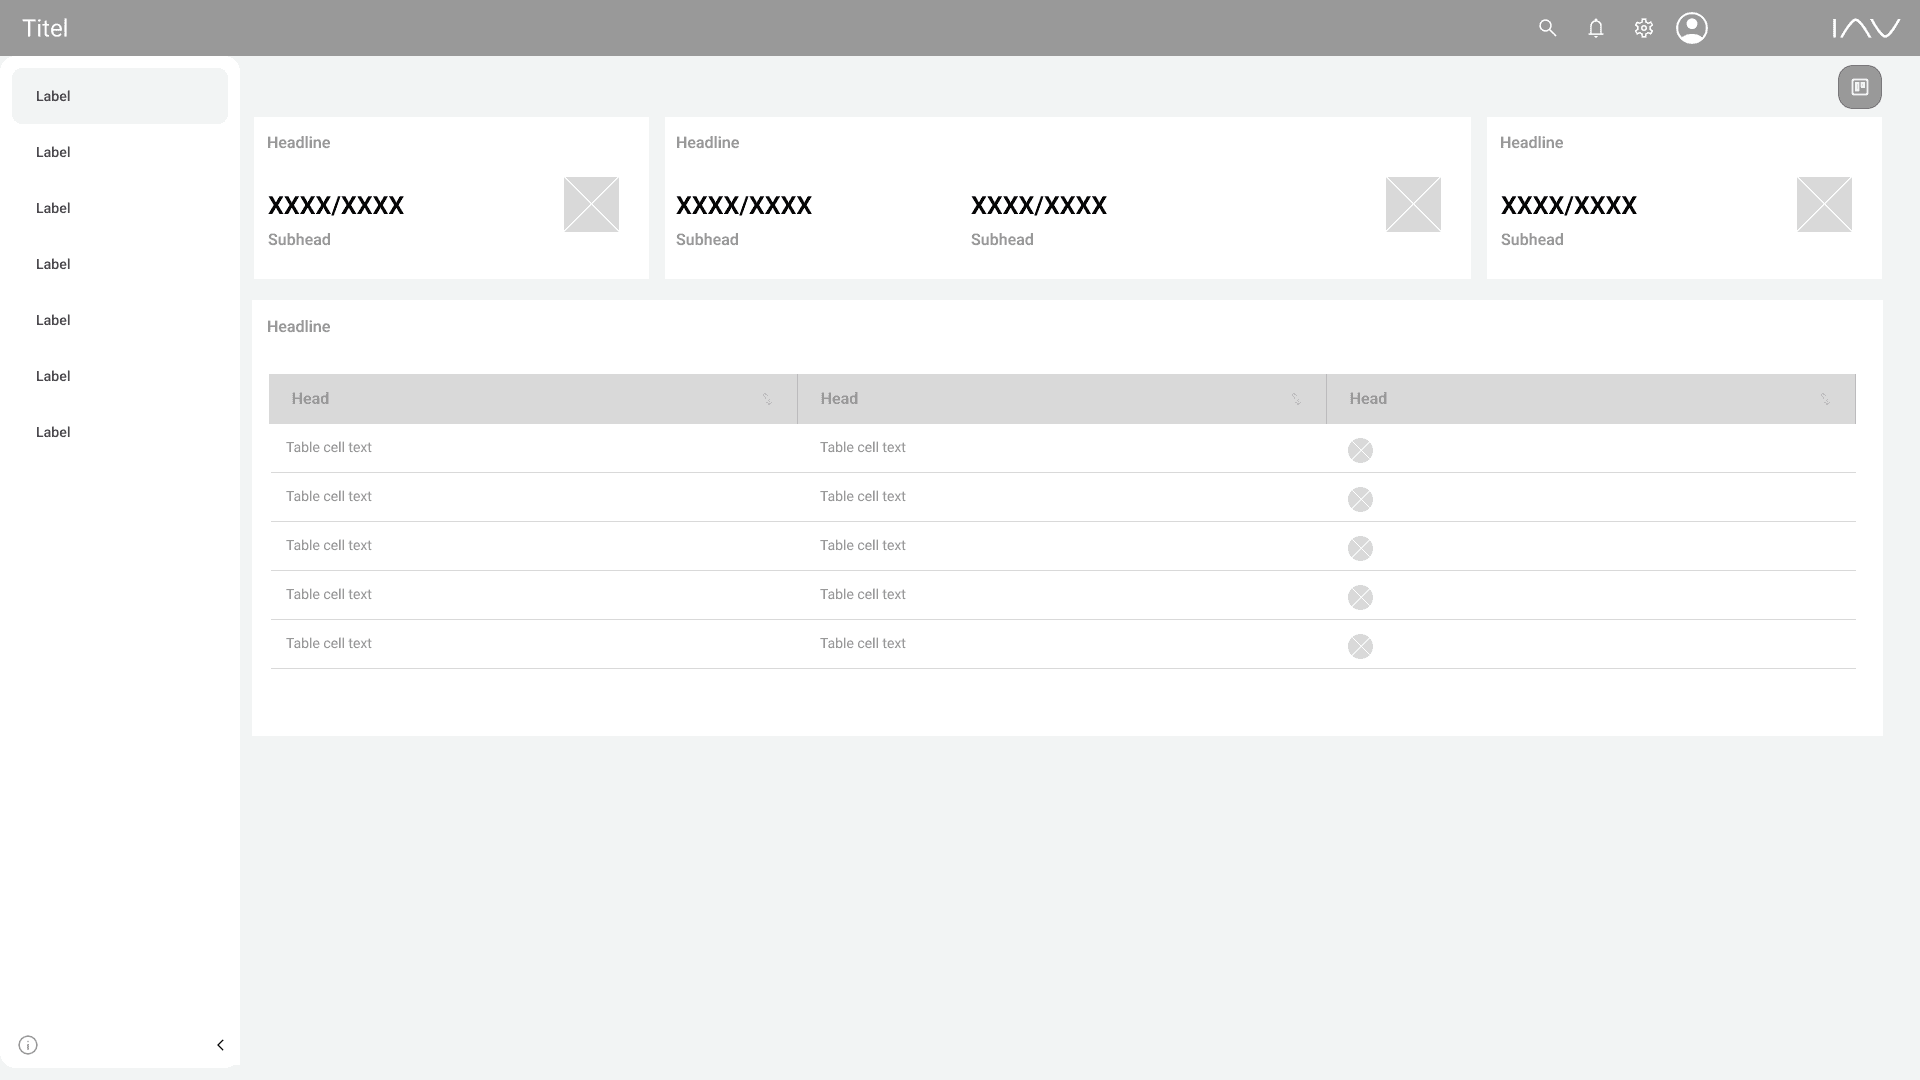Click the IAV logo in header
This screenshot has width=1920, height=1080.
[x=1866, y=28]
